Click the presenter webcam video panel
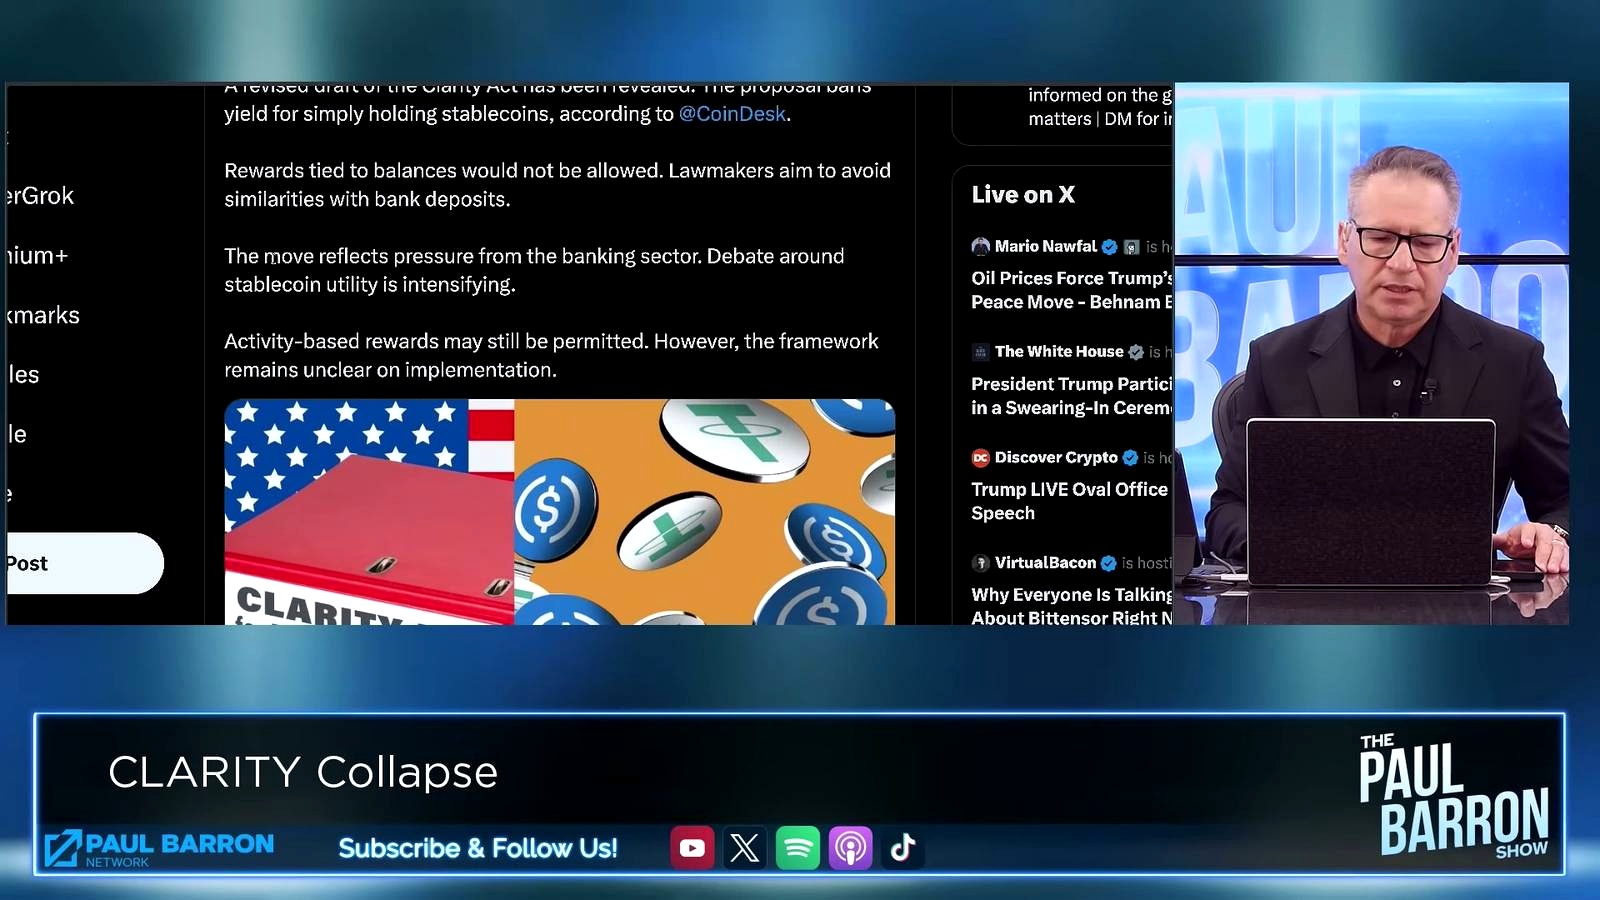 tap(1371, 354)
